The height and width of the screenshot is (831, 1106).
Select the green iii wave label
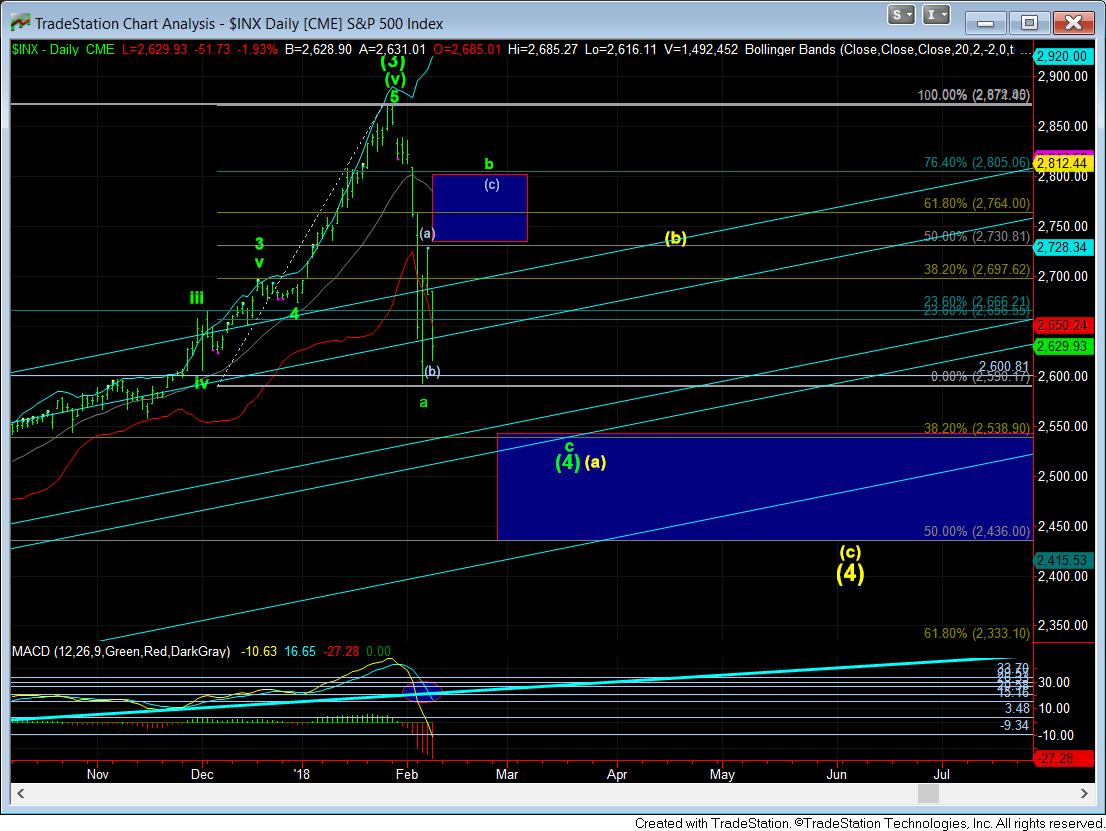click(197, 298)
